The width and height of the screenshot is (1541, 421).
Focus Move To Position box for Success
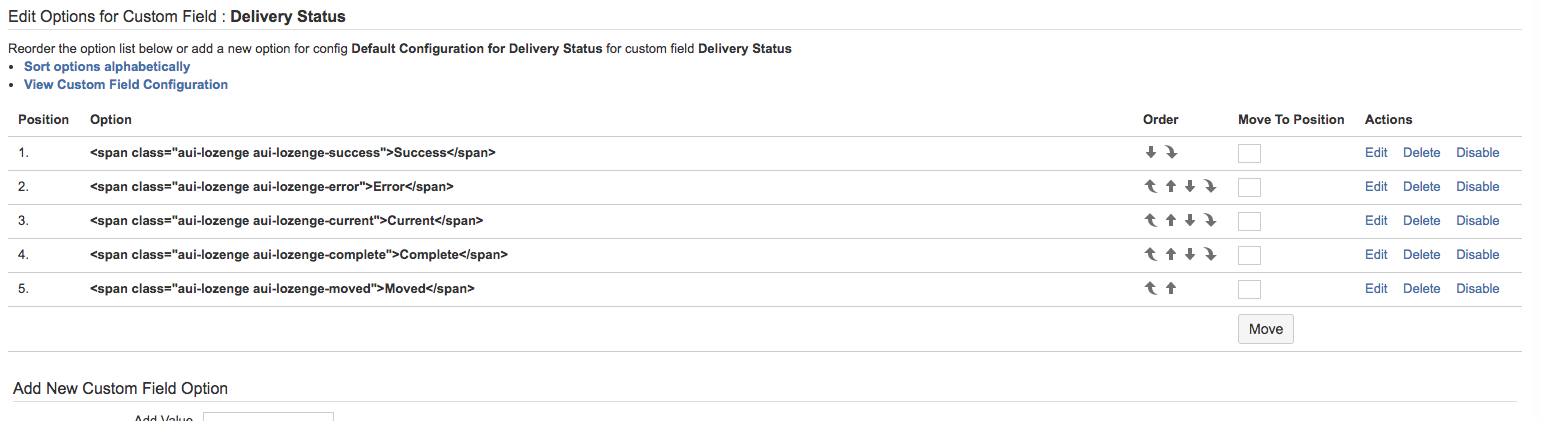point(1249,154)
